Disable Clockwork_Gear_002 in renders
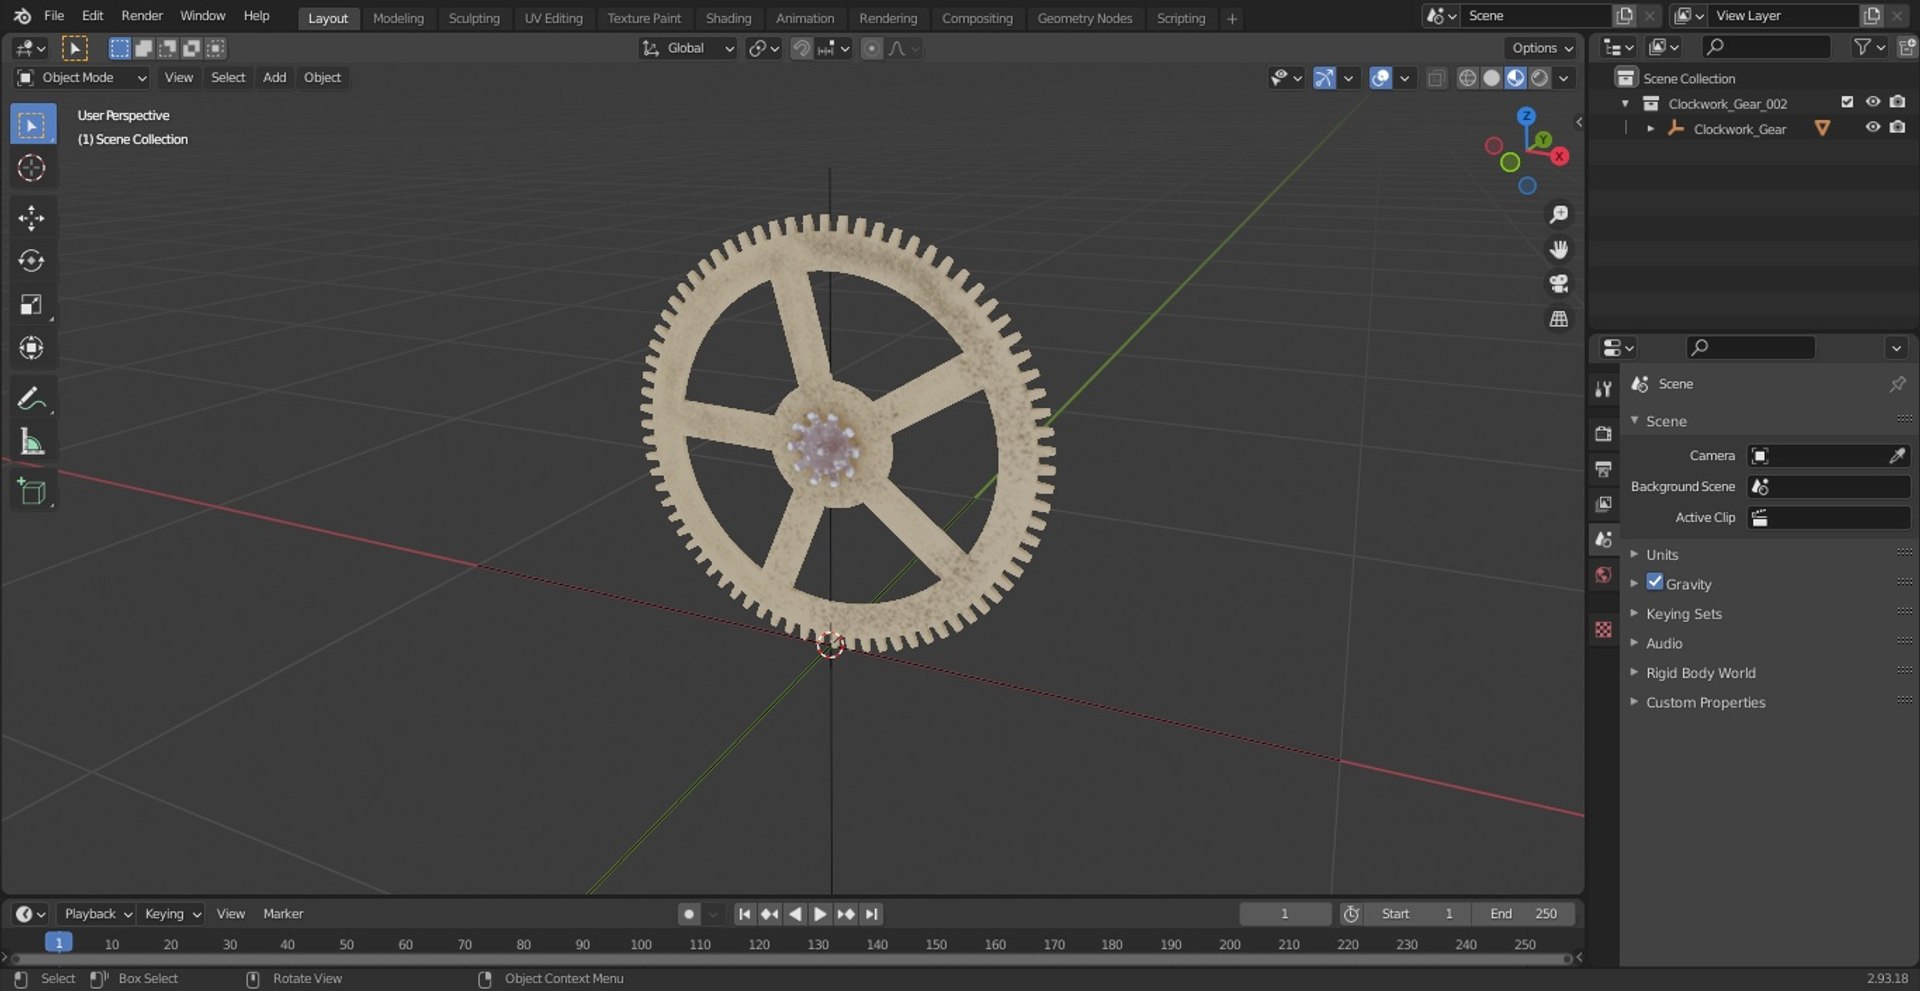Viewport: 1920px width, 991px height. coord(1898,103)
